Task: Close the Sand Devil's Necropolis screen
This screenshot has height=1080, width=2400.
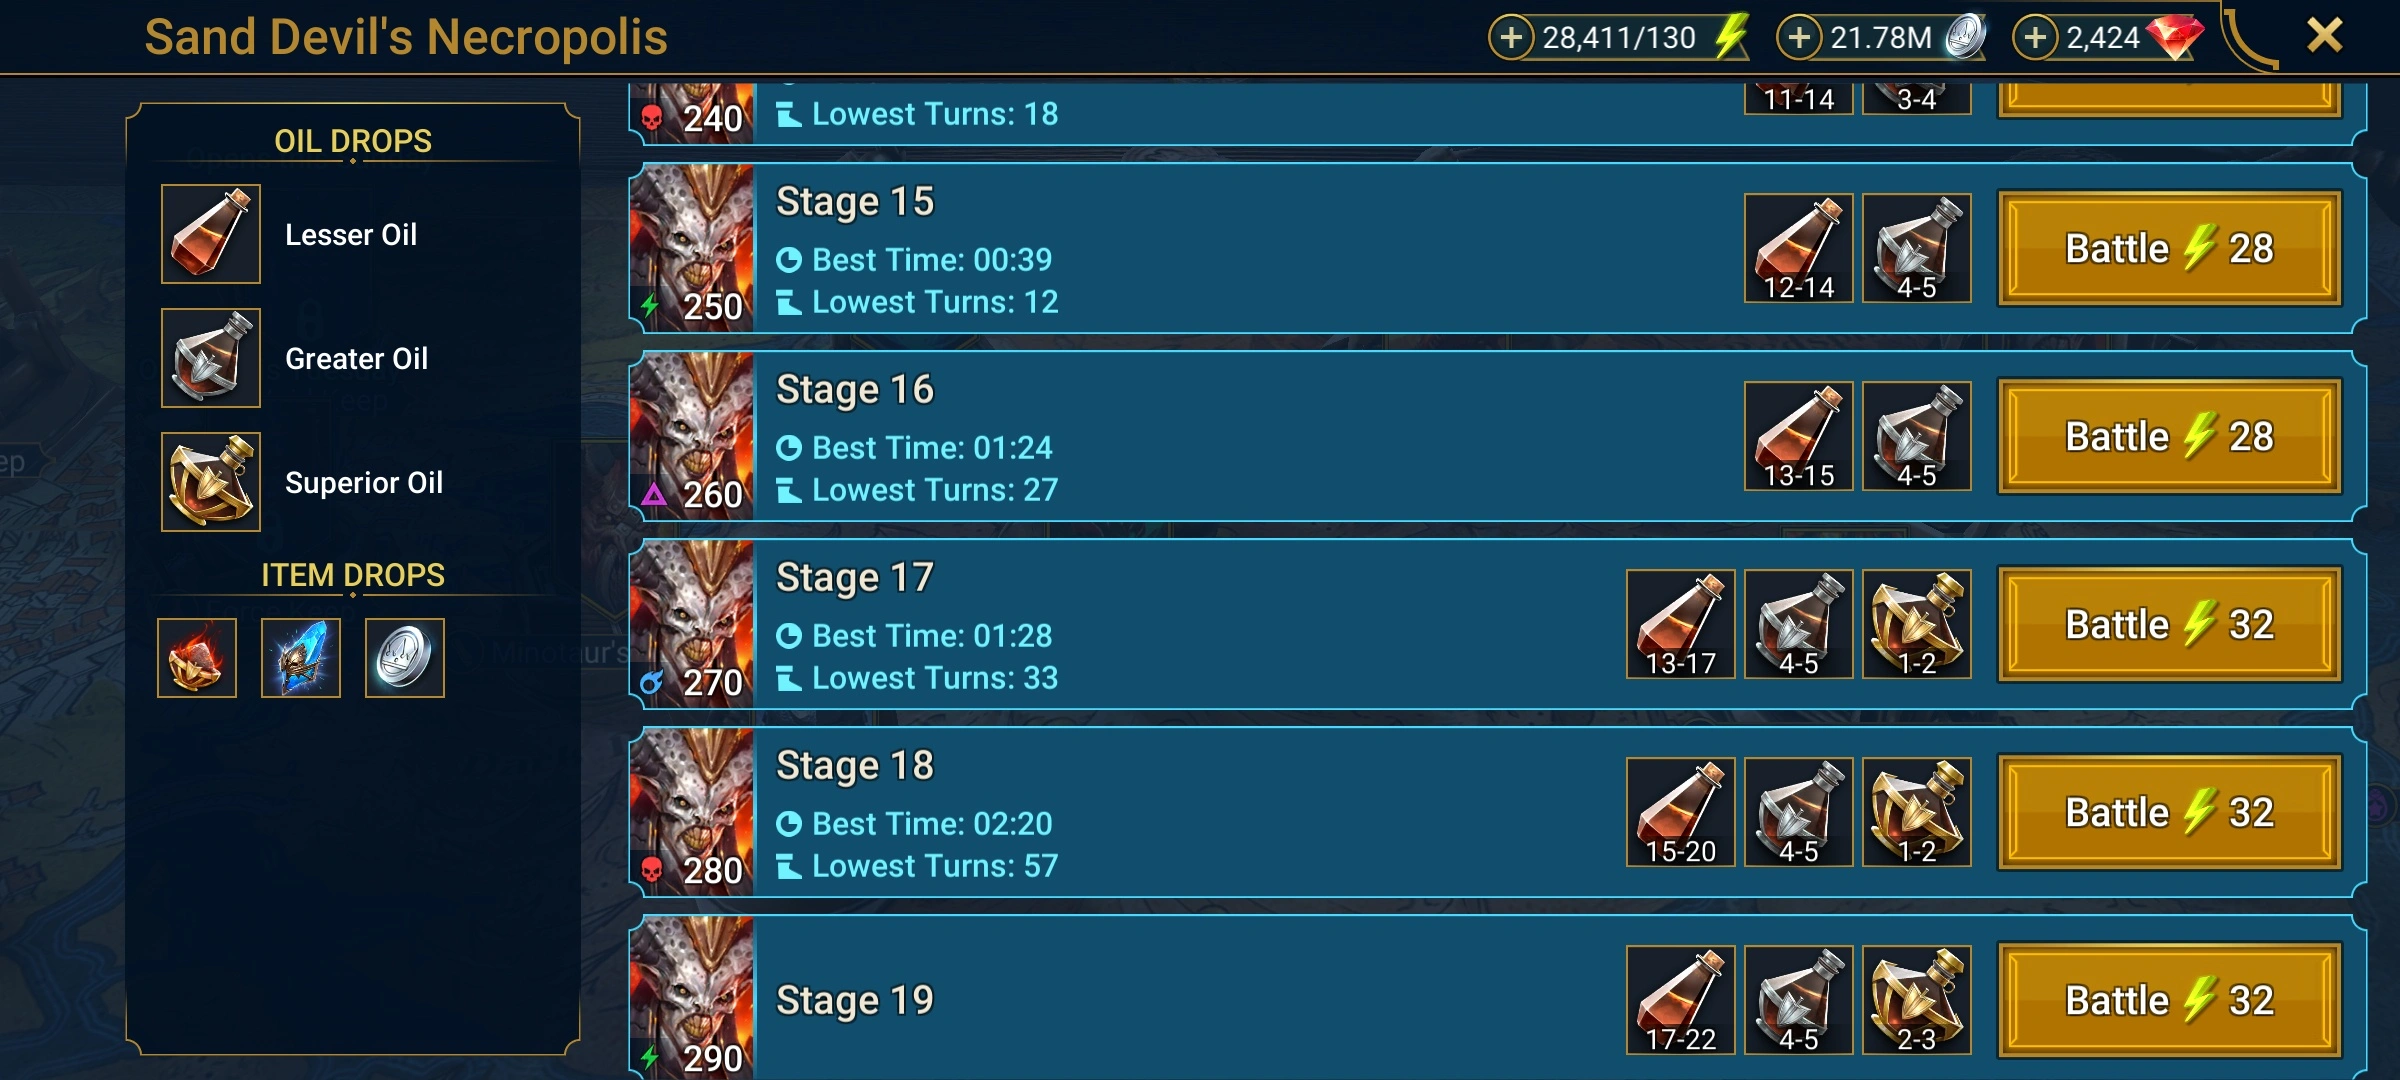Action: click(2325, 36)
